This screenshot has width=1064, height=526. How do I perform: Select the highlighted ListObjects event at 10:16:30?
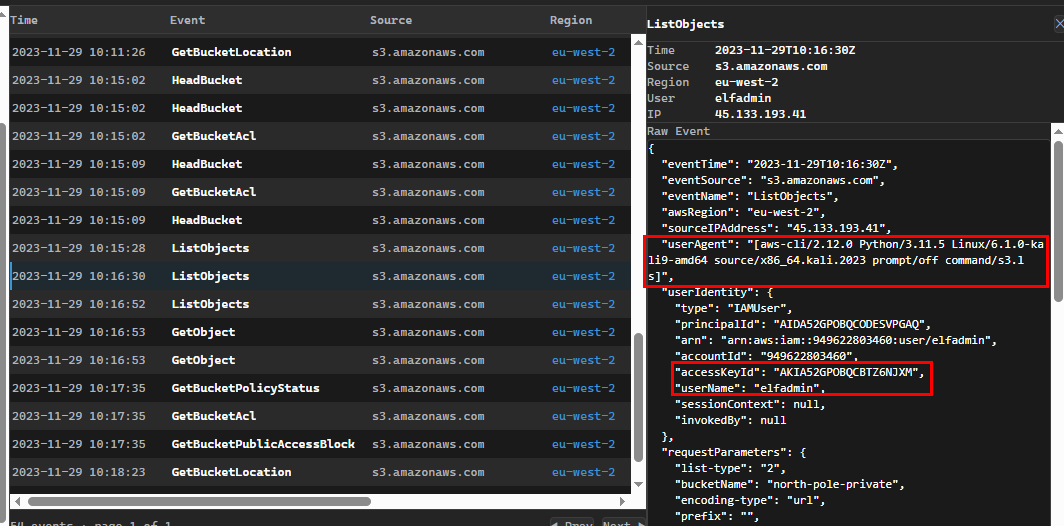pos(320,276)
